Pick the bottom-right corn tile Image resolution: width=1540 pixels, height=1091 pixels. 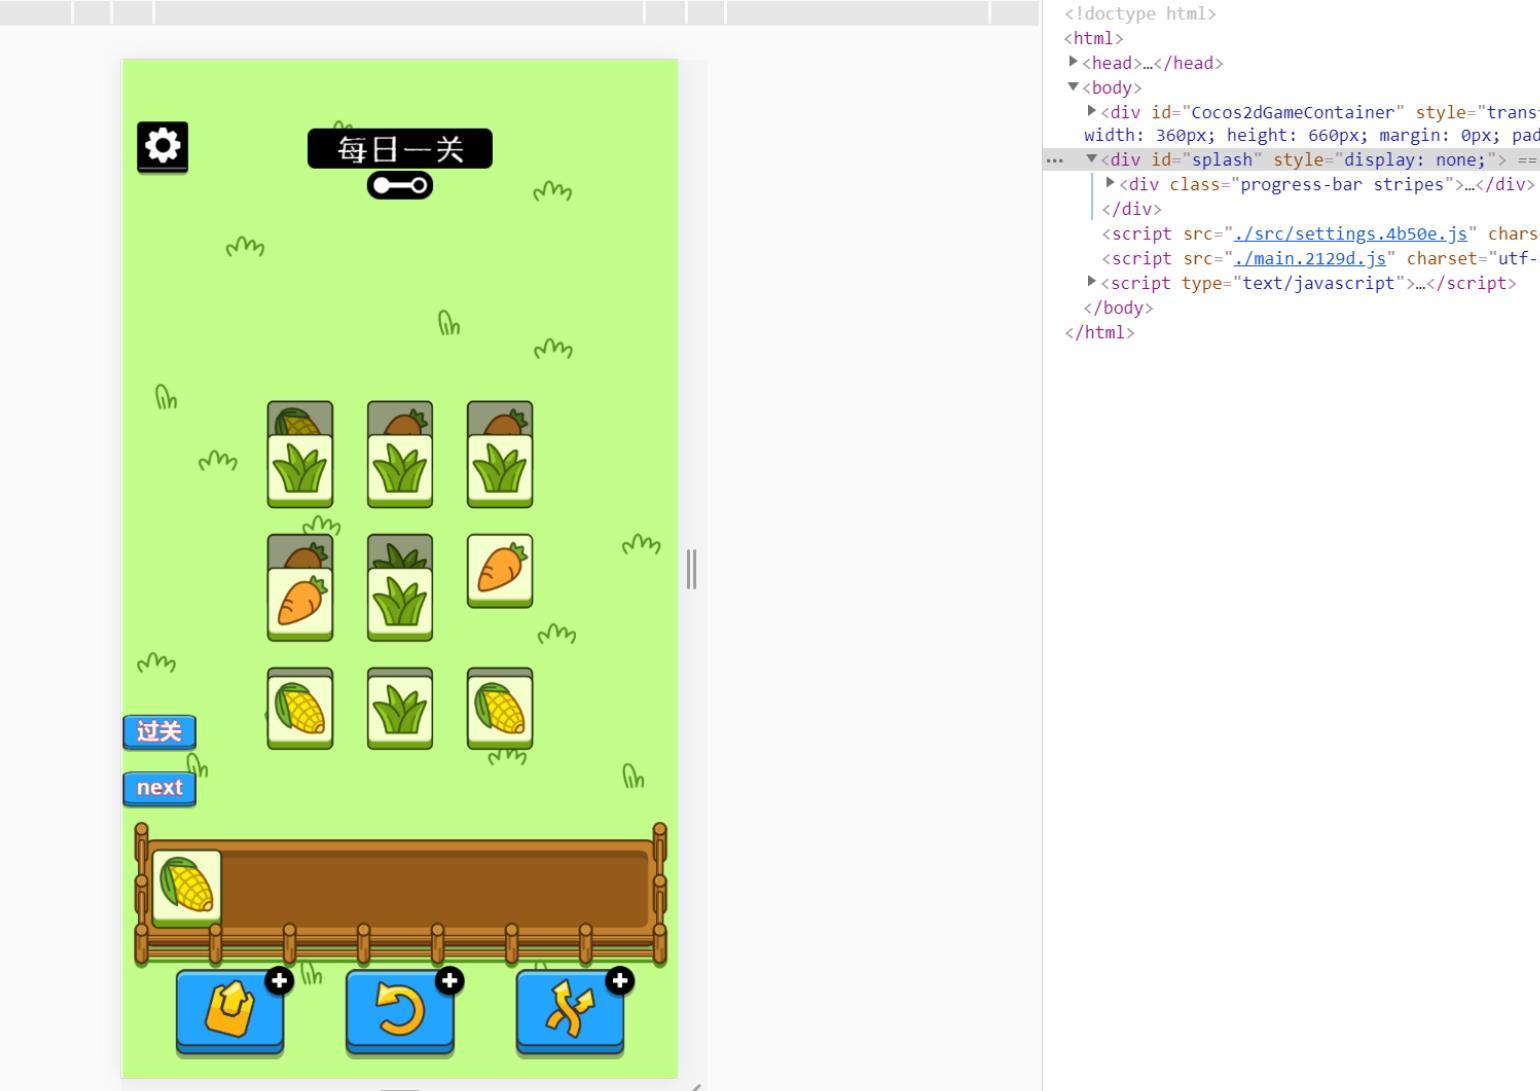[499, 708]
